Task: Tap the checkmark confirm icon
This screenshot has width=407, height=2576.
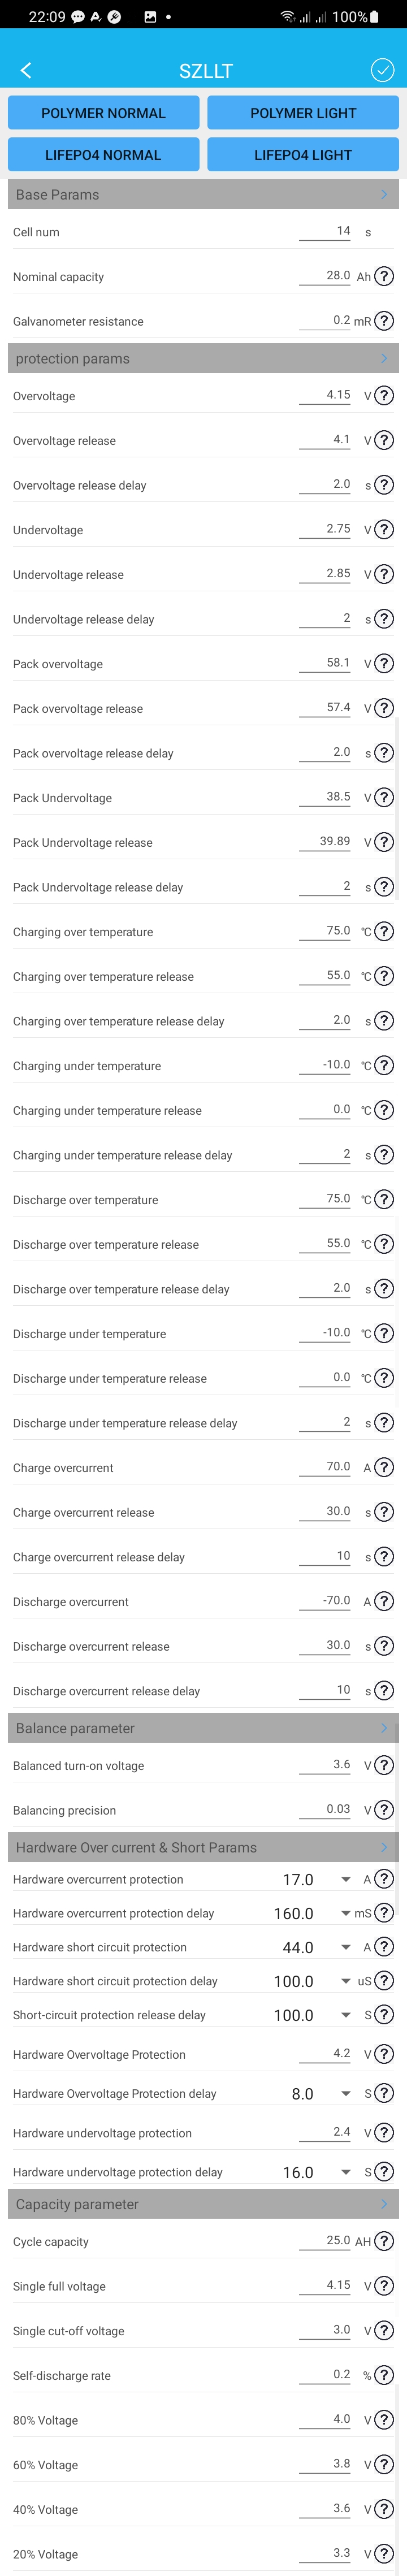Action: (x=382, y=69)
